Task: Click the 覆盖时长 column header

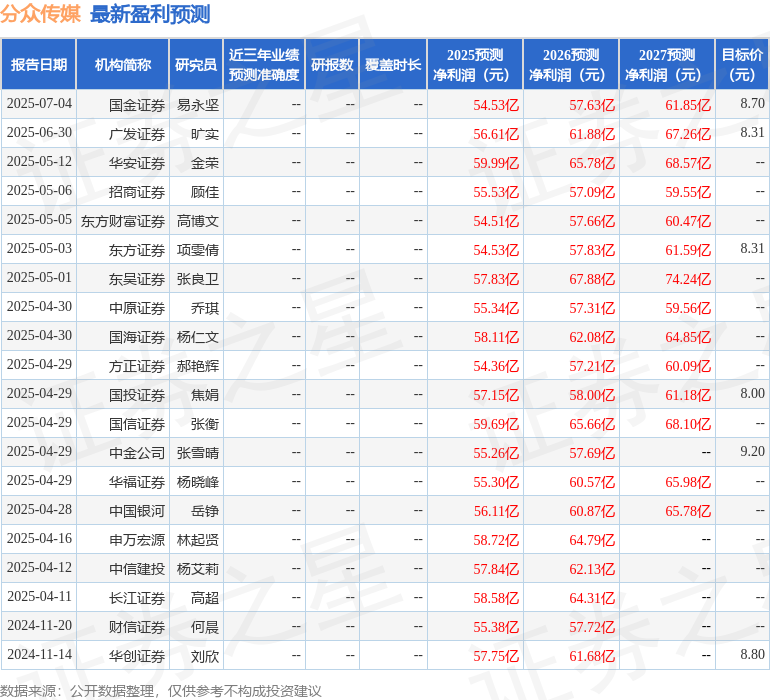Action: coord(393,64)
